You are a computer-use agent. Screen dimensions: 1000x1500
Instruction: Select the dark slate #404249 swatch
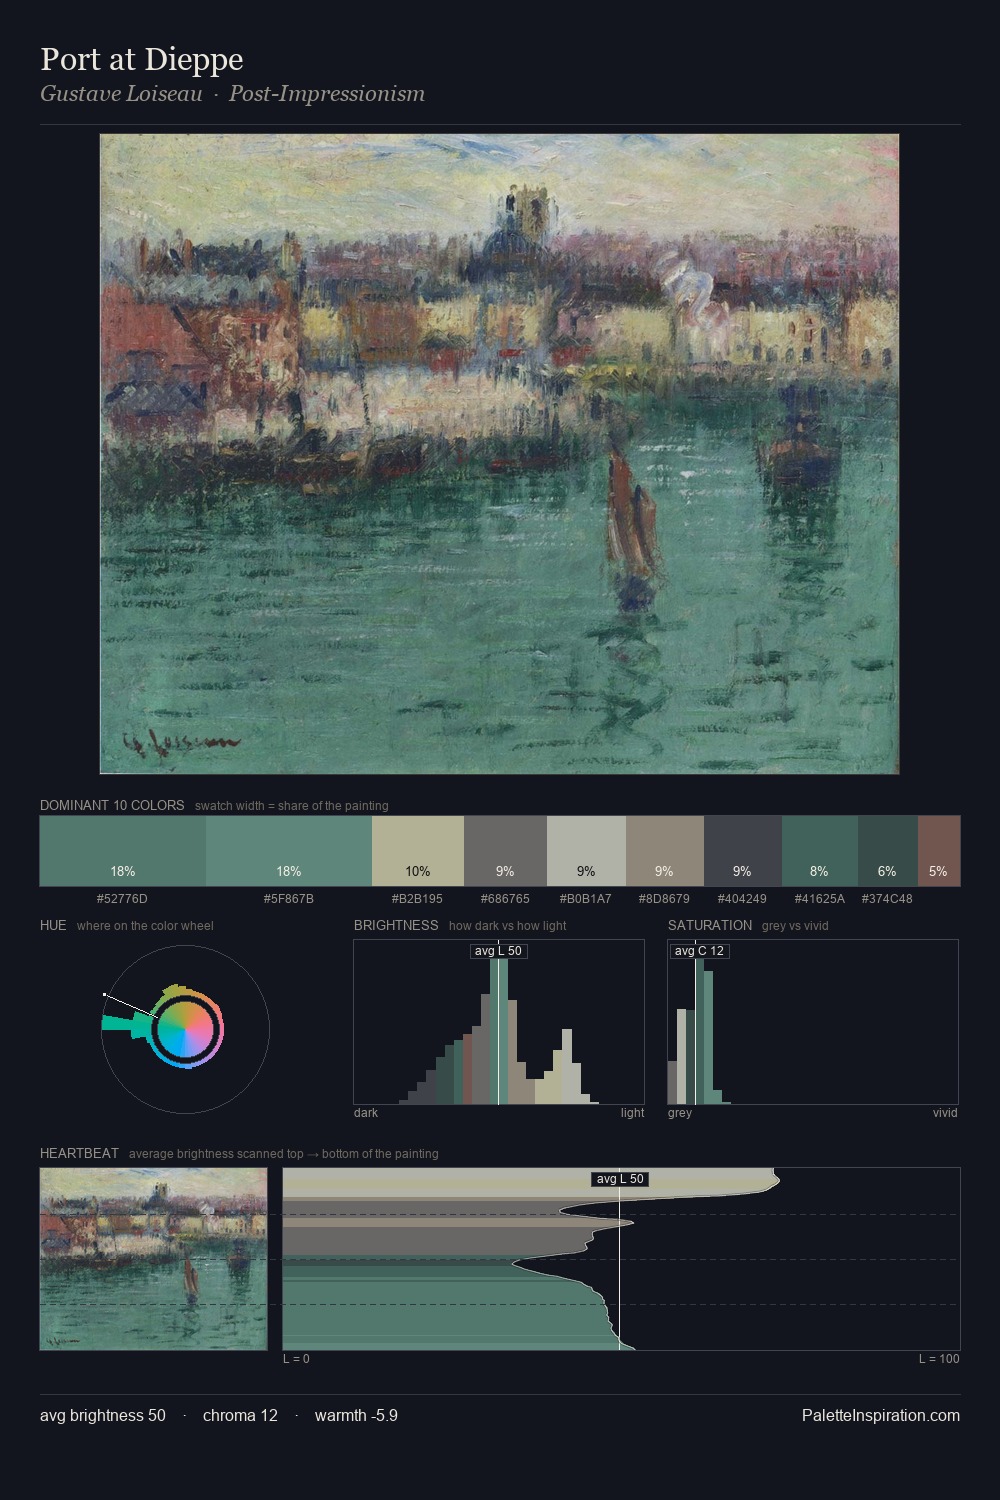[742, 851]
